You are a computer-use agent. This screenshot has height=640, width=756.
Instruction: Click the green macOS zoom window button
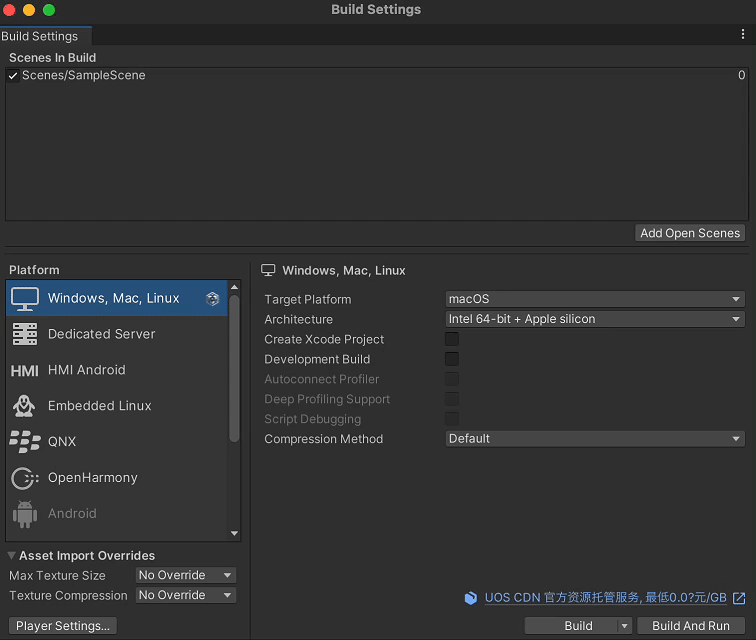49,10
